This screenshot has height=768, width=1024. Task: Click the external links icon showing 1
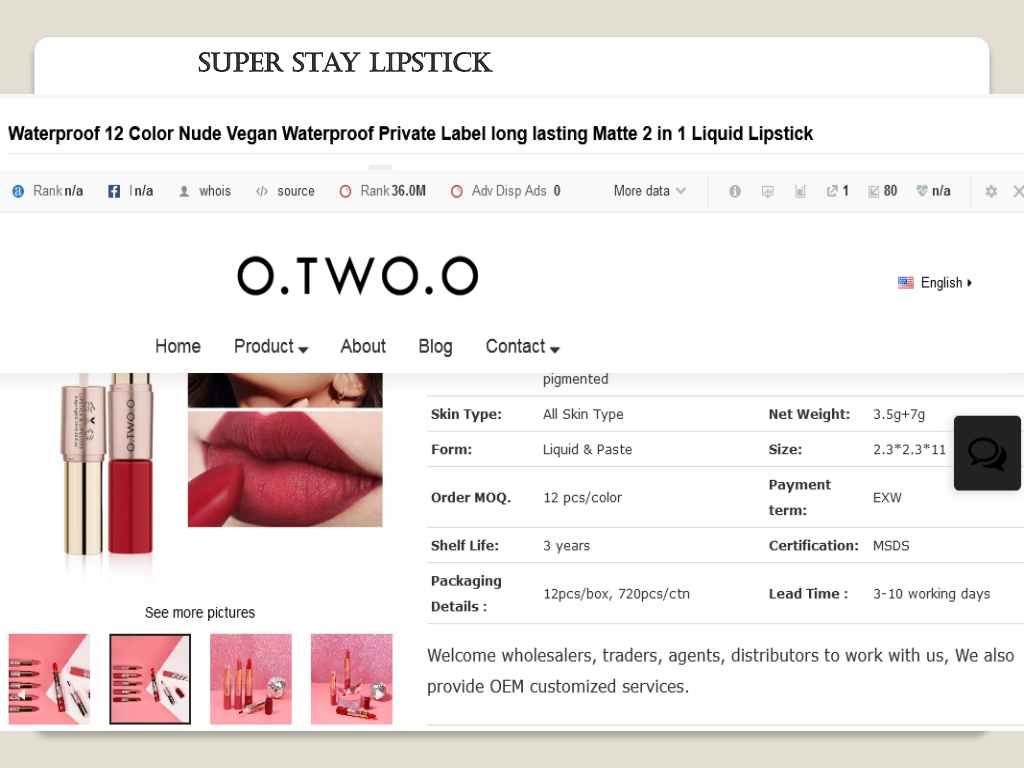[832, 191]
